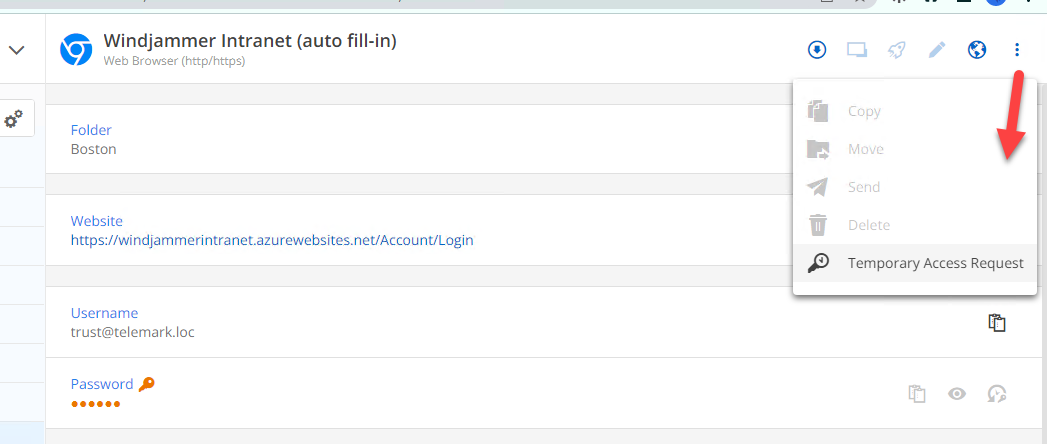Click the password history refresh icon
Screen dimensions: 1047x444
tap(997, 393)
